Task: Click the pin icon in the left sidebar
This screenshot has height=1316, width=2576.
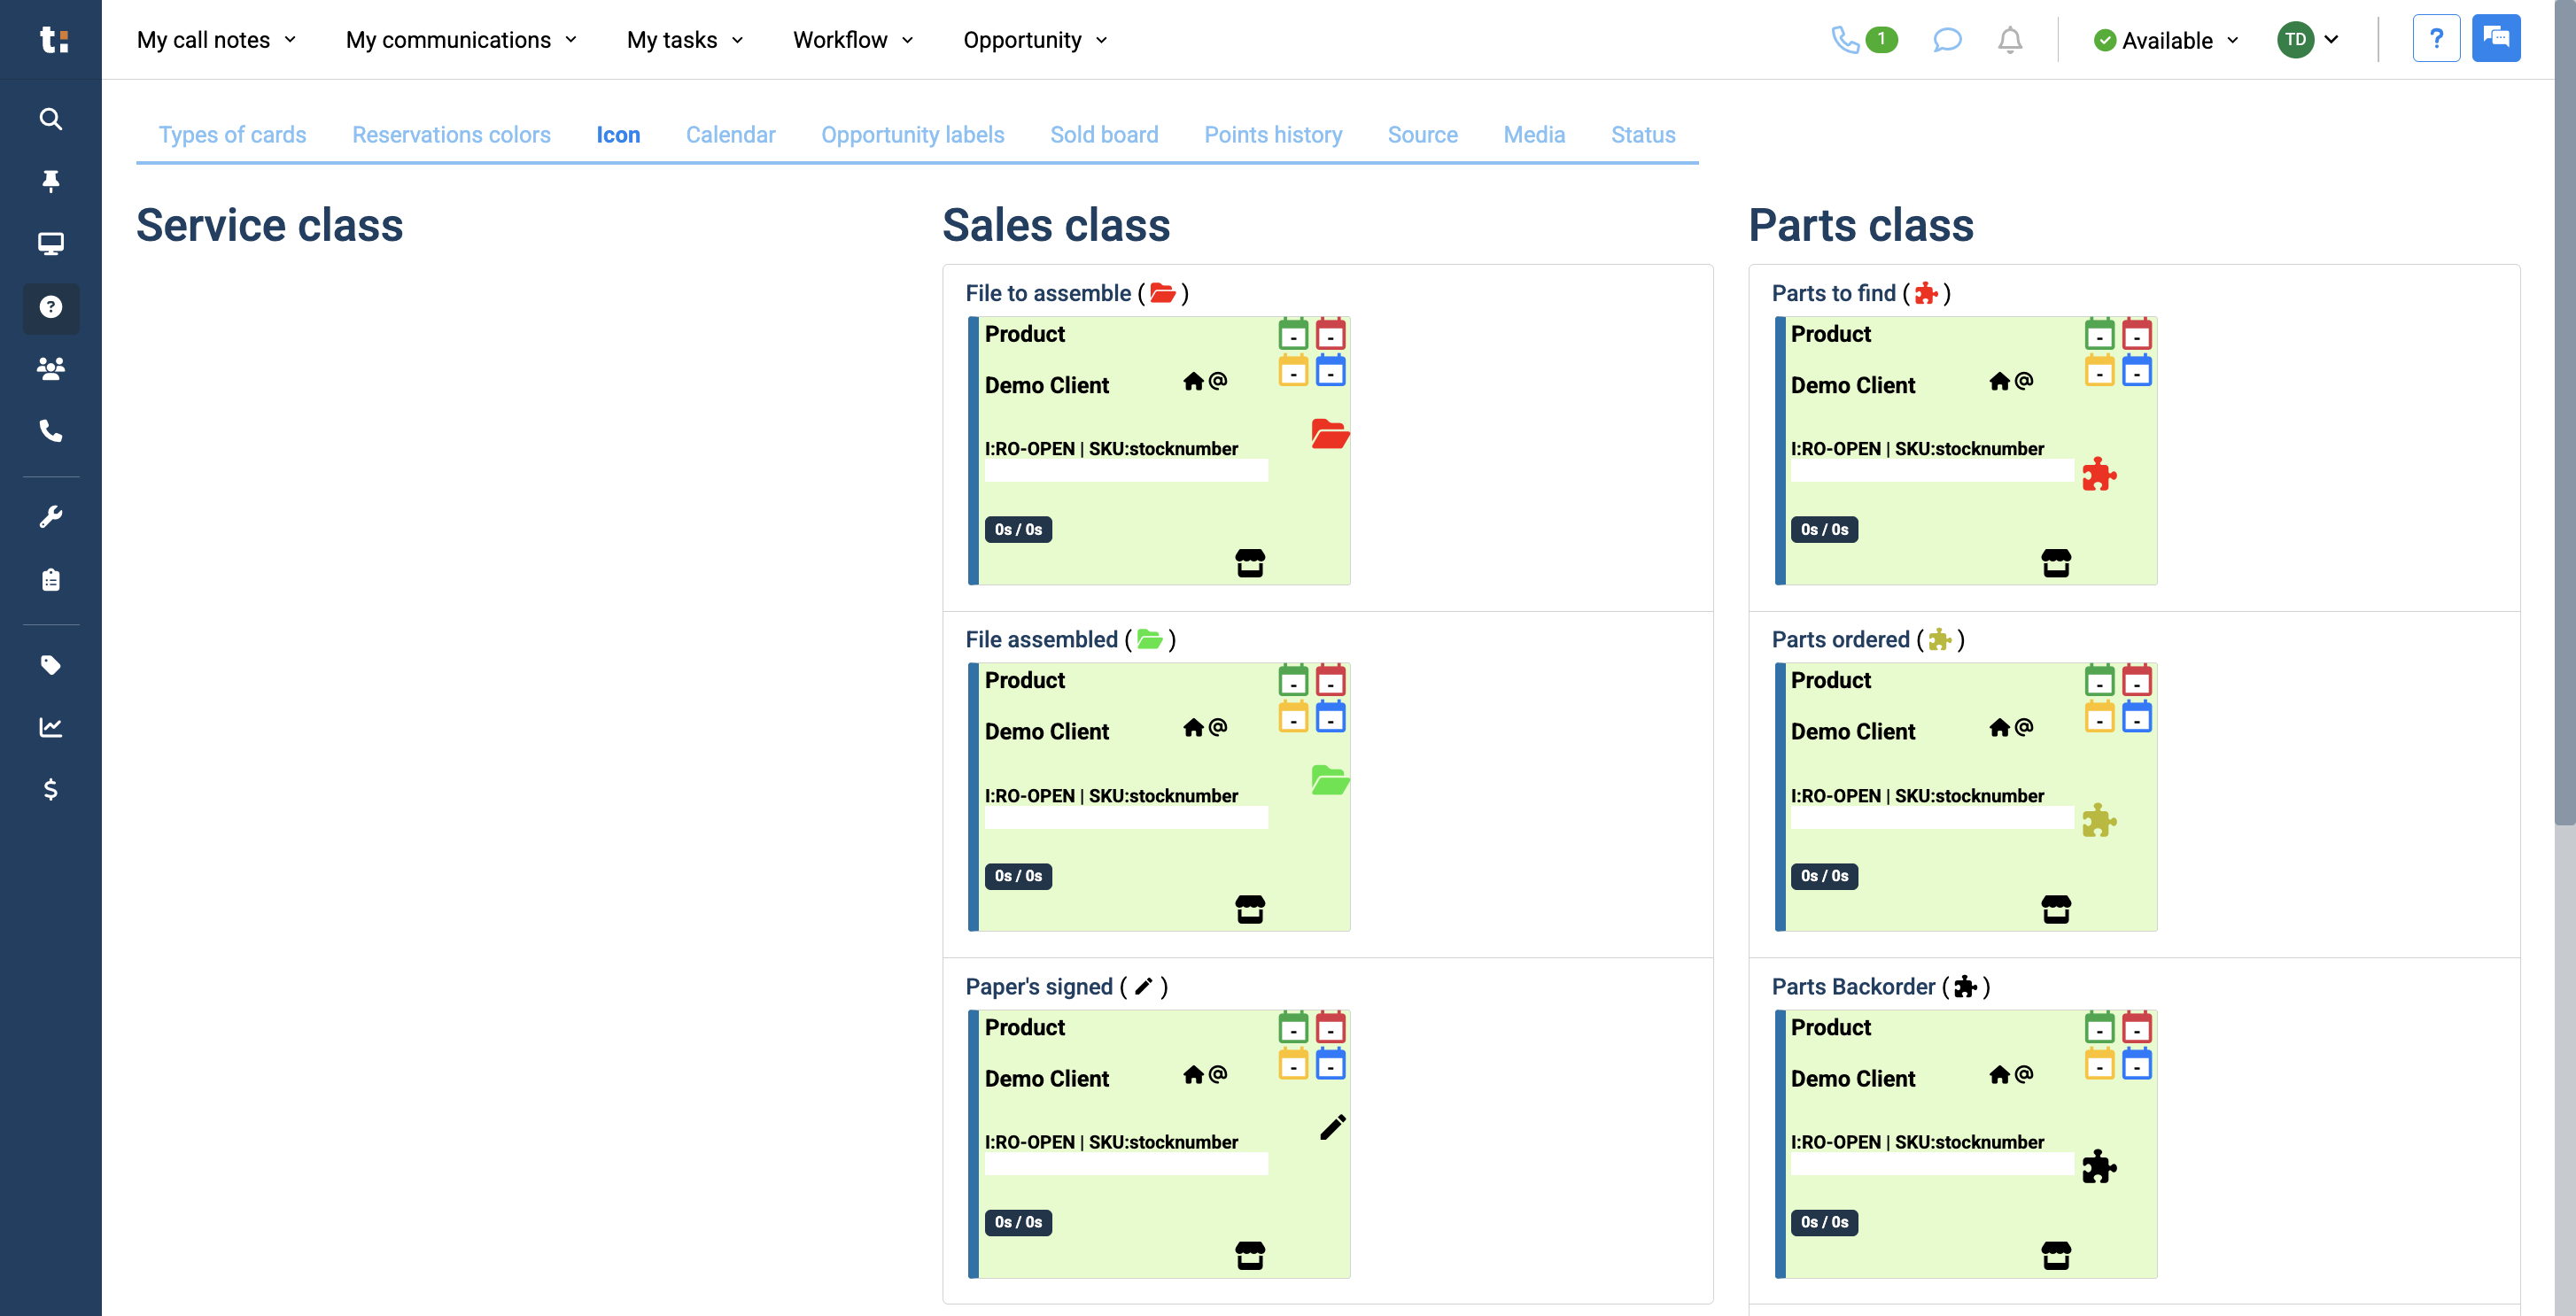Action: pos(50,180)
